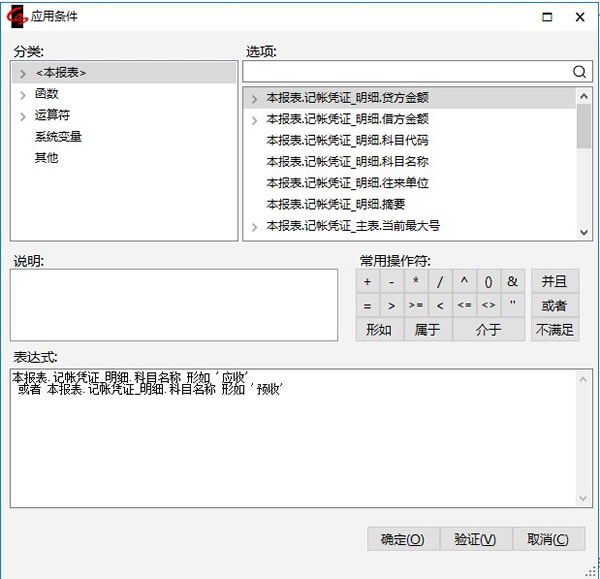Image resolution: width=600 pixels, height=579 pixels.
Task: Insert the not-equal <> operator
Action: 488,306
